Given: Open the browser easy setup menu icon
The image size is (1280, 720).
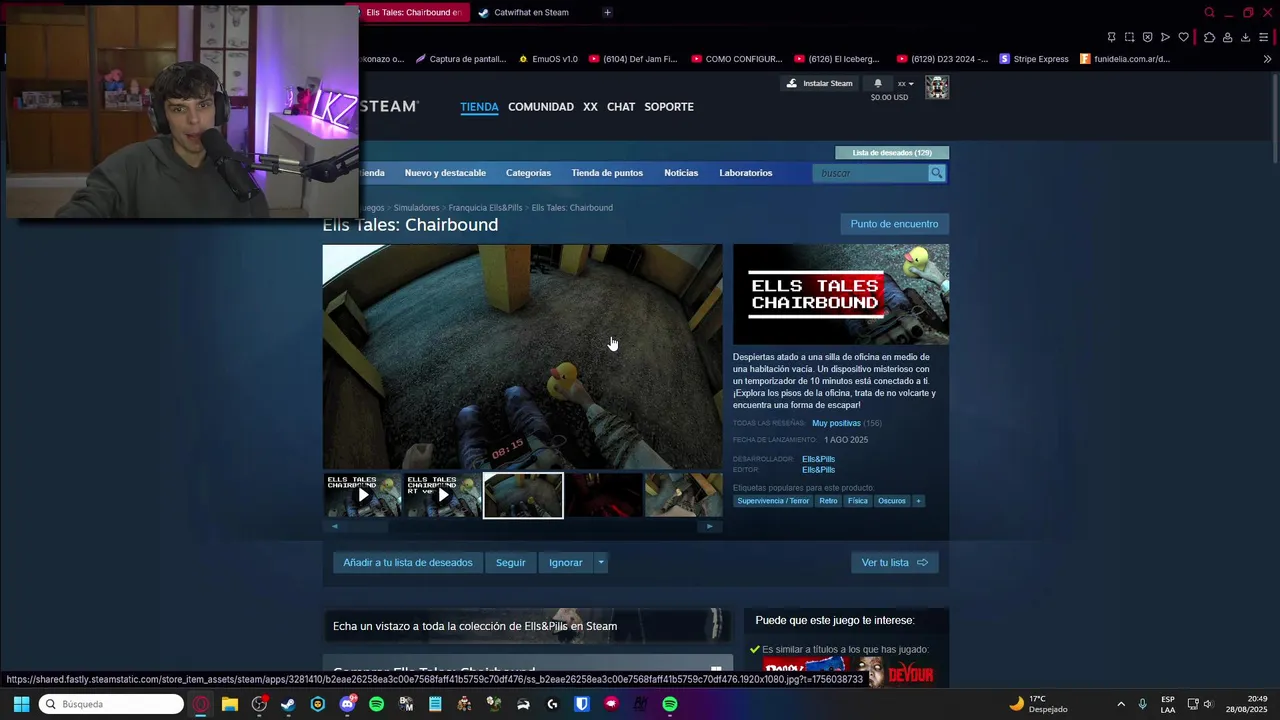Looking at the screenshot, I should pyautogui.click(x=1265, y=37).
